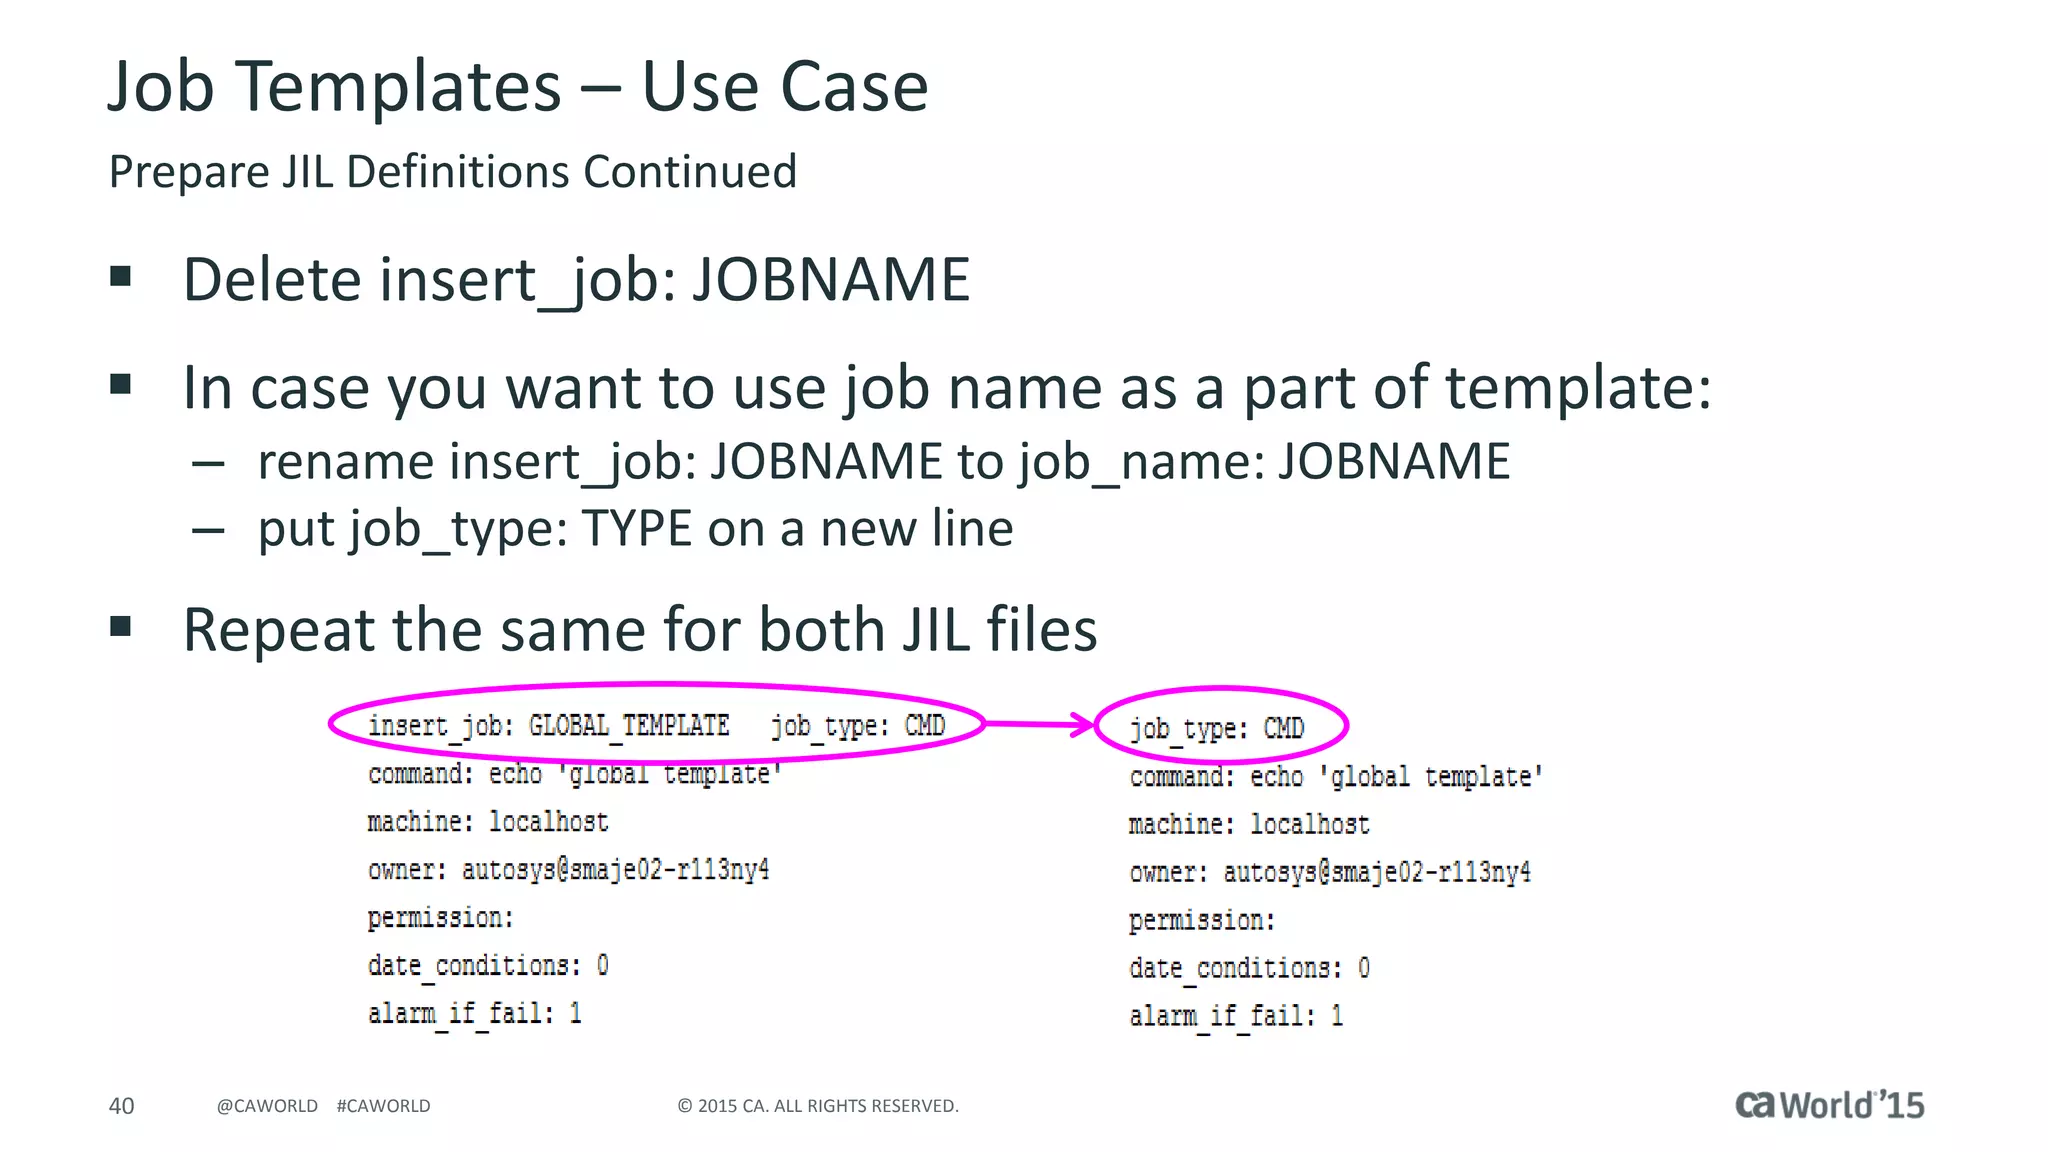Image resolution: width=2048 pixels, height=1152 pixels.
Task: Click the 'Delete insert_job: JOBNAME' bullet
Action: 576,280
